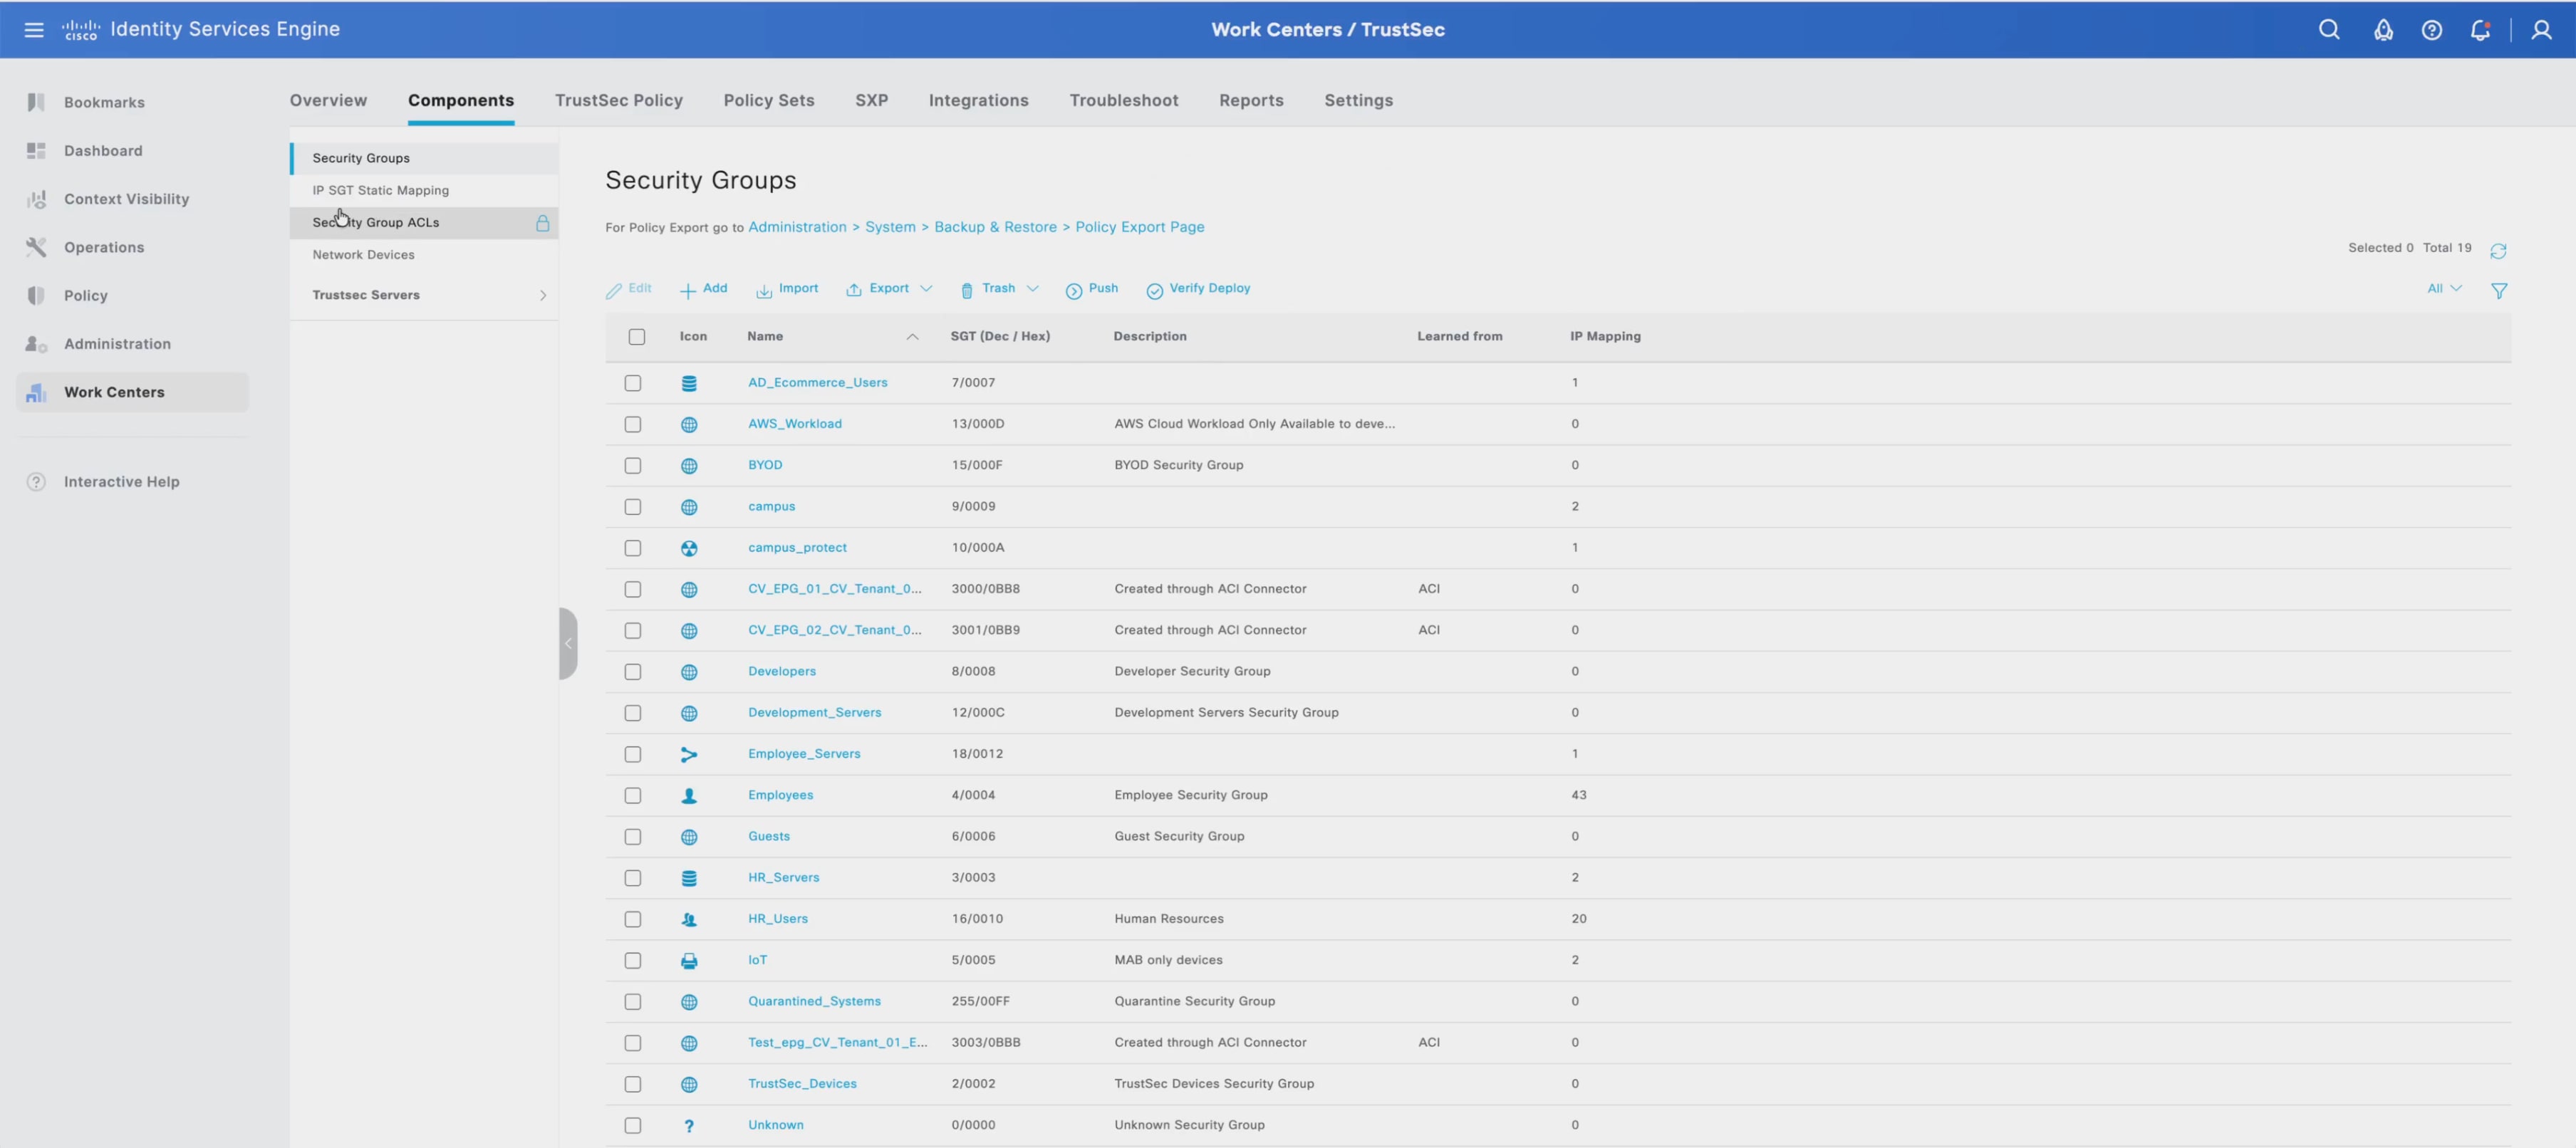Click the printer icon for IoT
2576x1148 pixels.
coord(689,960)
